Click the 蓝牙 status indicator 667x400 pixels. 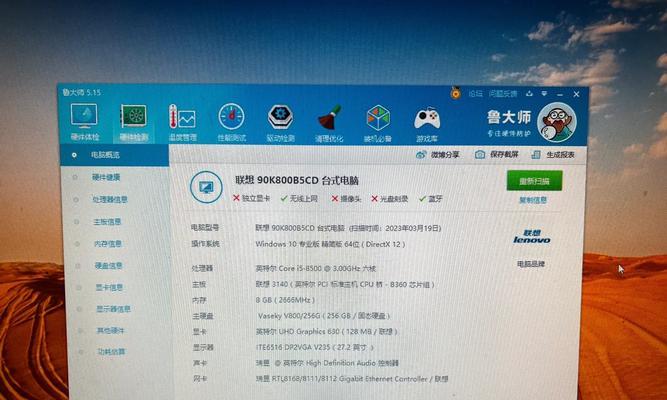(x=431, y=199)
